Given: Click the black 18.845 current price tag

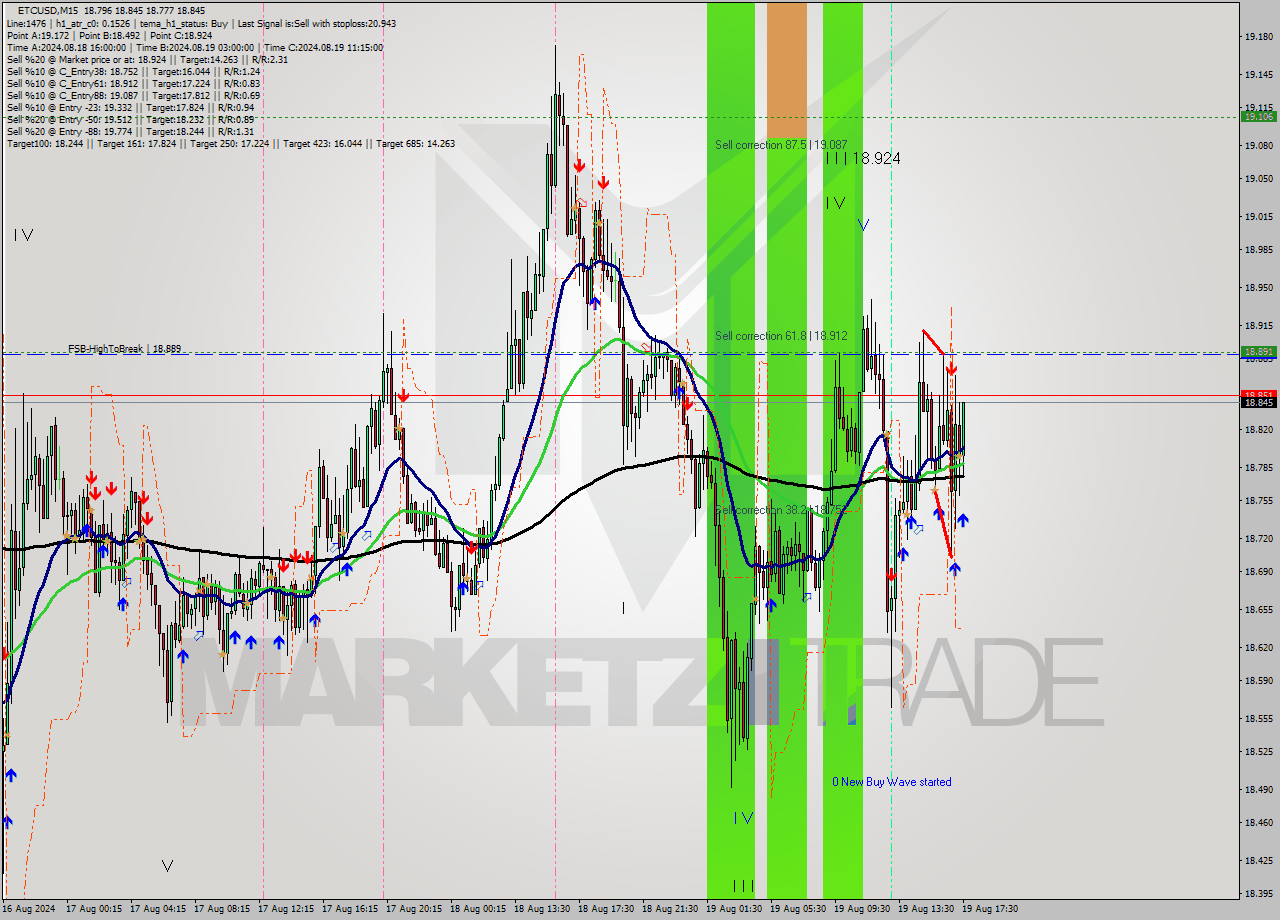Looking at the screenshot, I should coord(1258,402).
